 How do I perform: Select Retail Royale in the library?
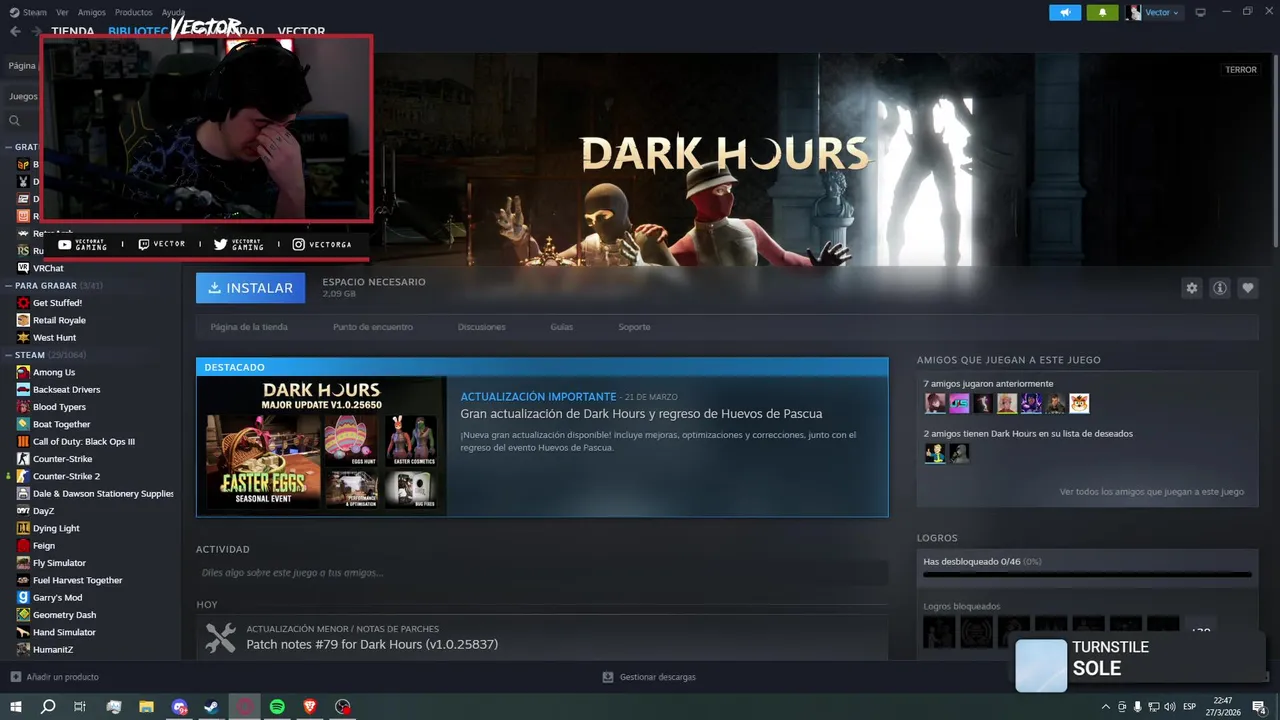[x=59, y=320]
